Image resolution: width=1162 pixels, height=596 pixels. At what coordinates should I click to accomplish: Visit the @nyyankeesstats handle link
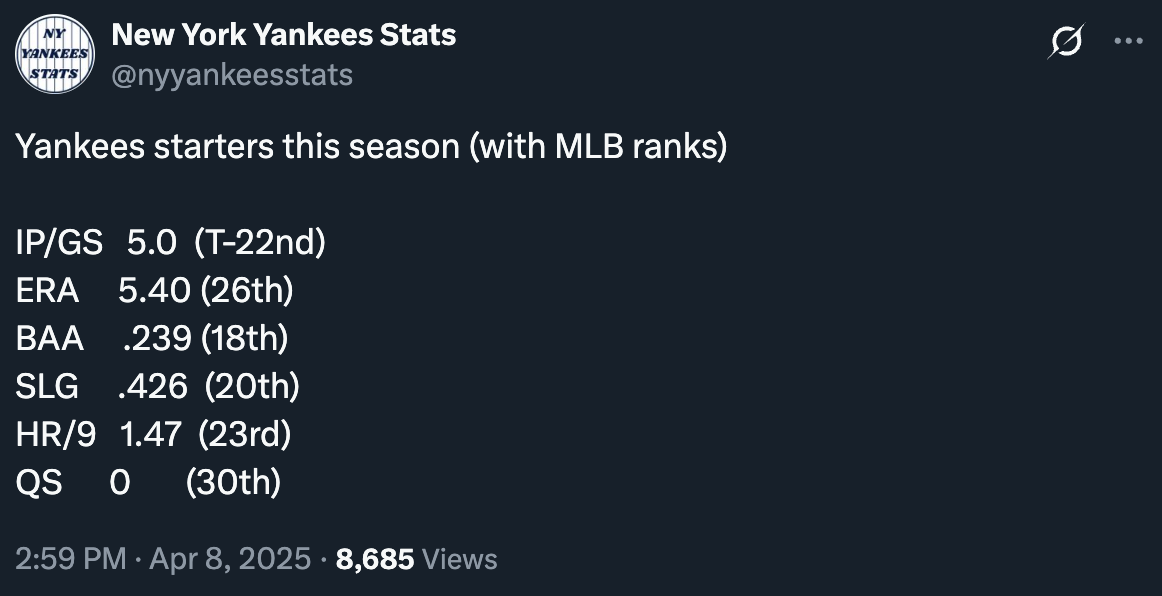pos(232,75)
